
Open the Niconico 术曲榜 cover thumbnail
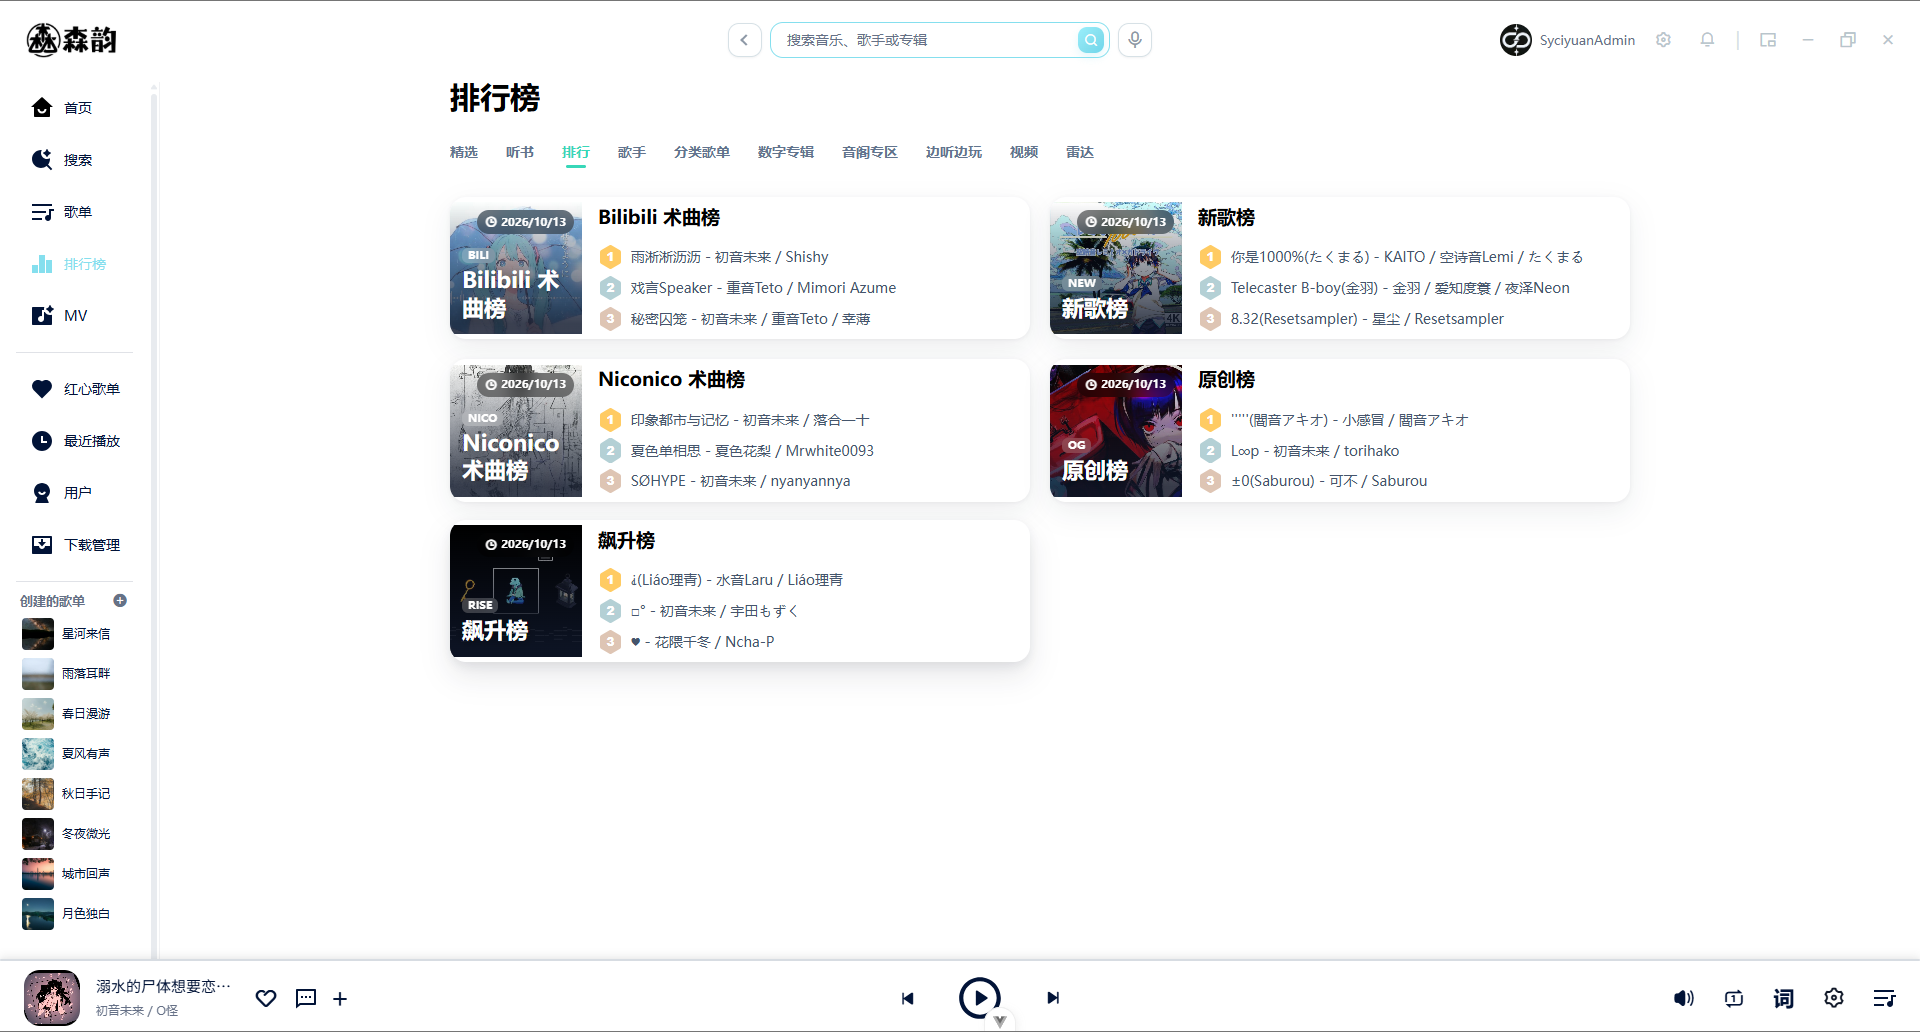click(516, 431)
